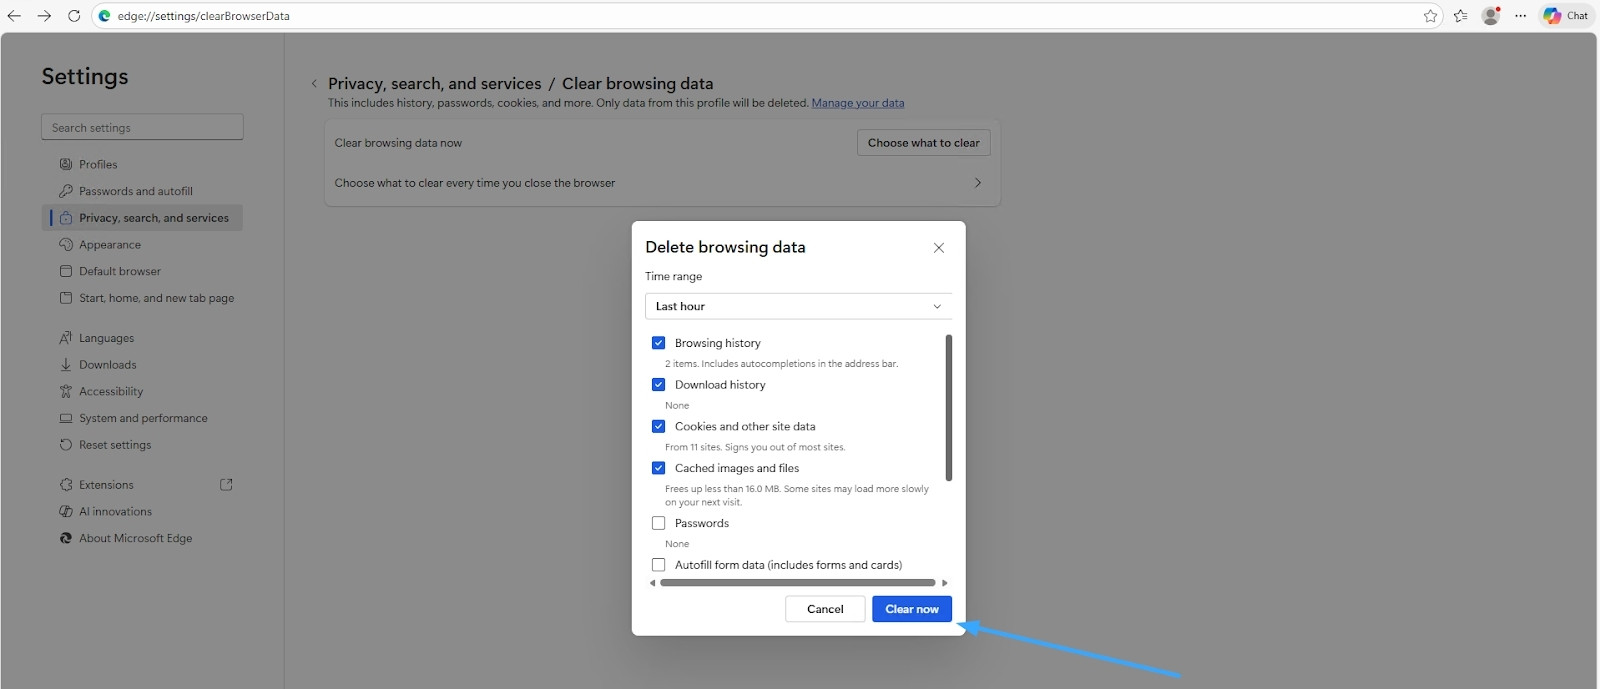This screenshot has width=1600, height=689.
Task: Click the browser forward arrow icon
Action: point(44,16)
